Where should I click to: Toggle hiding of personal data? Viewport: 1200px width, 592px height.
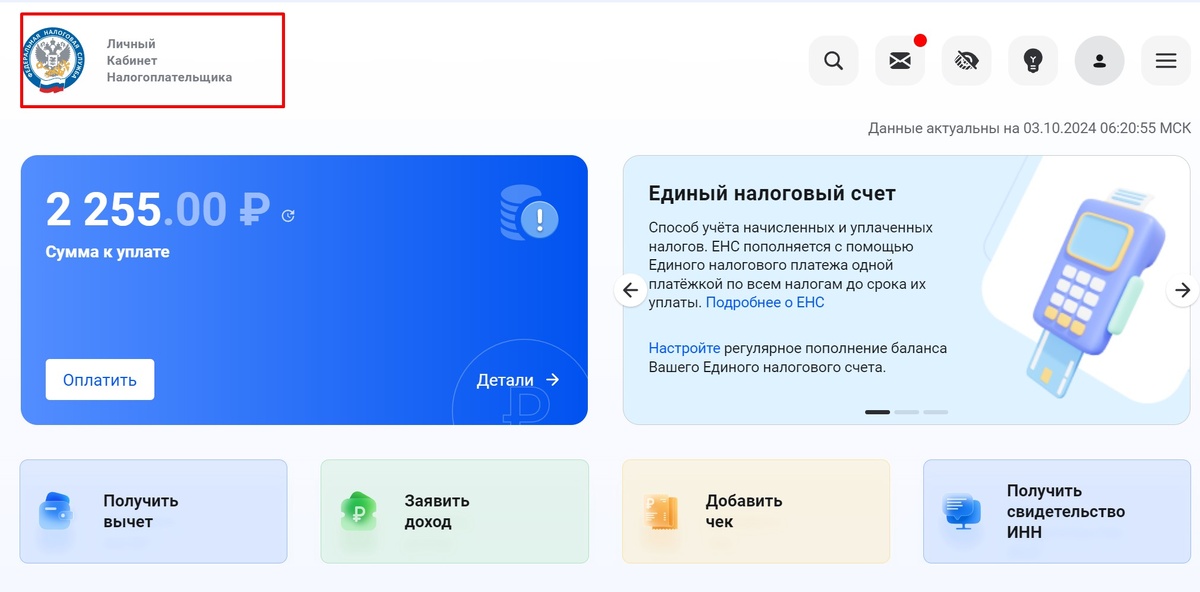[966, 61]
